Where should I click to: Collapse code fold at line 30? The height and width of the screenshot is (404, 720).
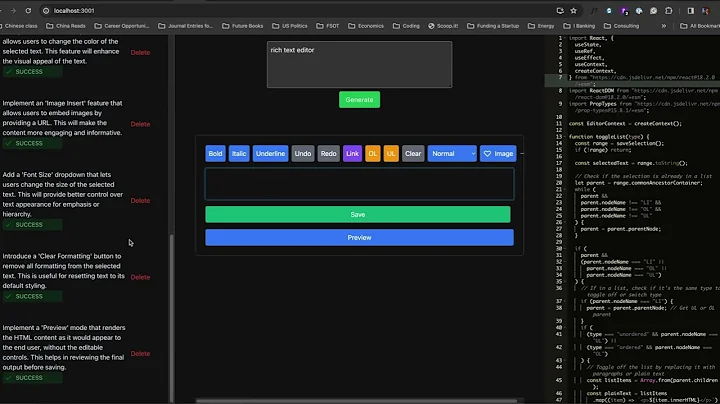(x=565, y=248)
